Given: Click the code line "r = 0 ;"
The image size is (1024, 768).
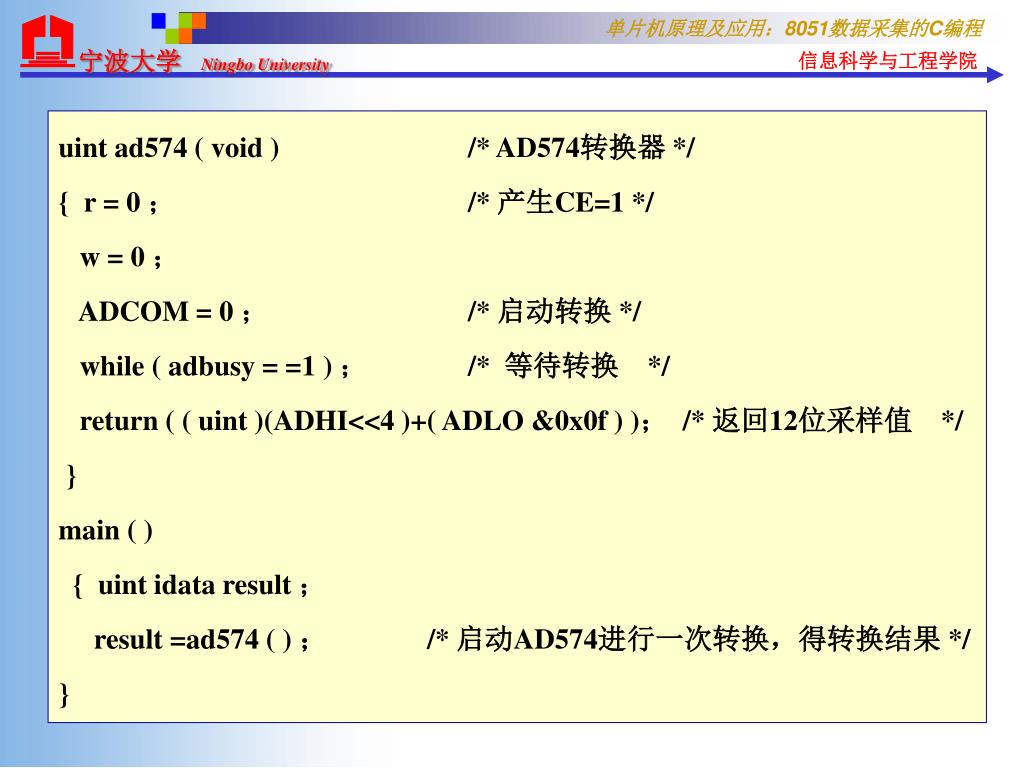Looking at the screenshot, I should pyautogui.click(x=121, y=203).
